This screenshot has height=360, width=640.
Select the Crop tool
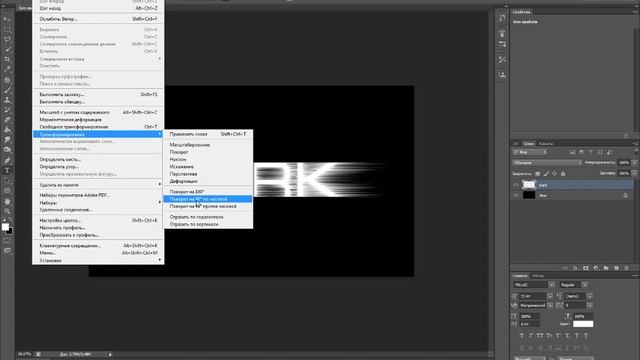click(7, 59)
